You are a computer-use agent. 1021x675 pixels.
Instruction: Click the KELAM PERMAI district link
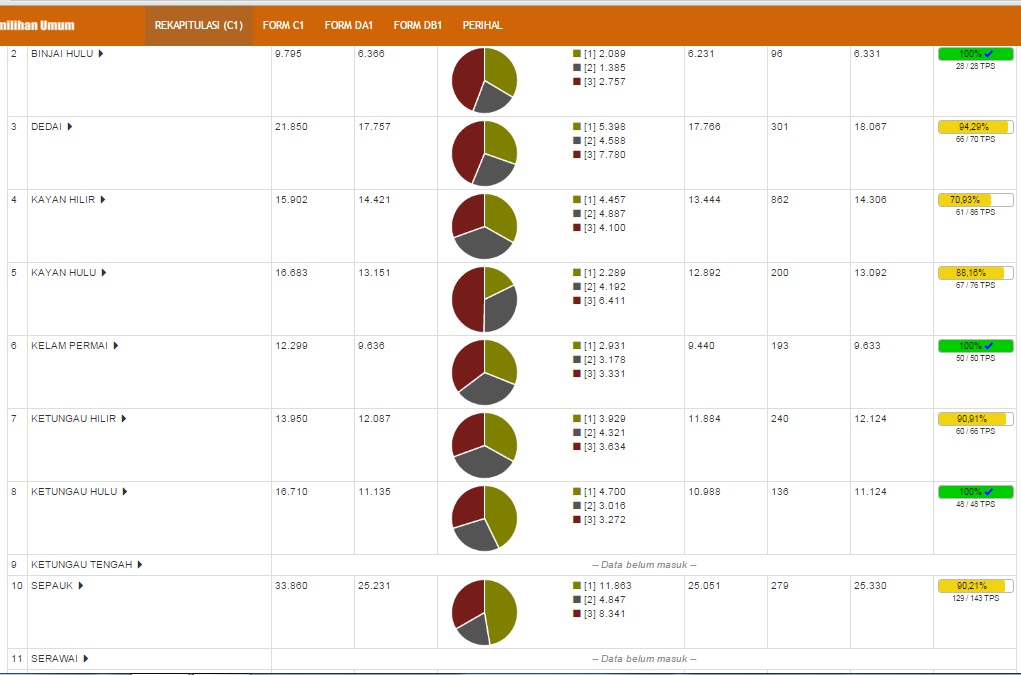click(70, 346)
